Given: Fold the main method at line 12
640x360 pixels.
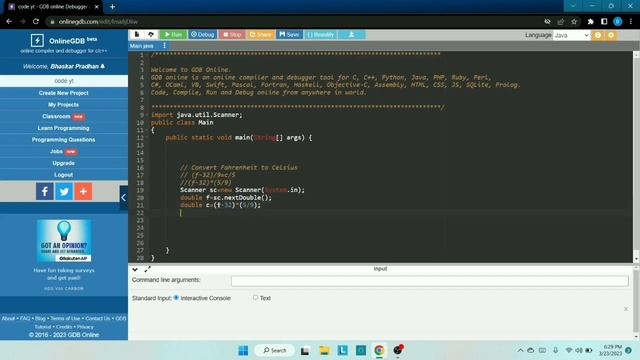Looking at the screenshot, I should [x=147, y=138].
